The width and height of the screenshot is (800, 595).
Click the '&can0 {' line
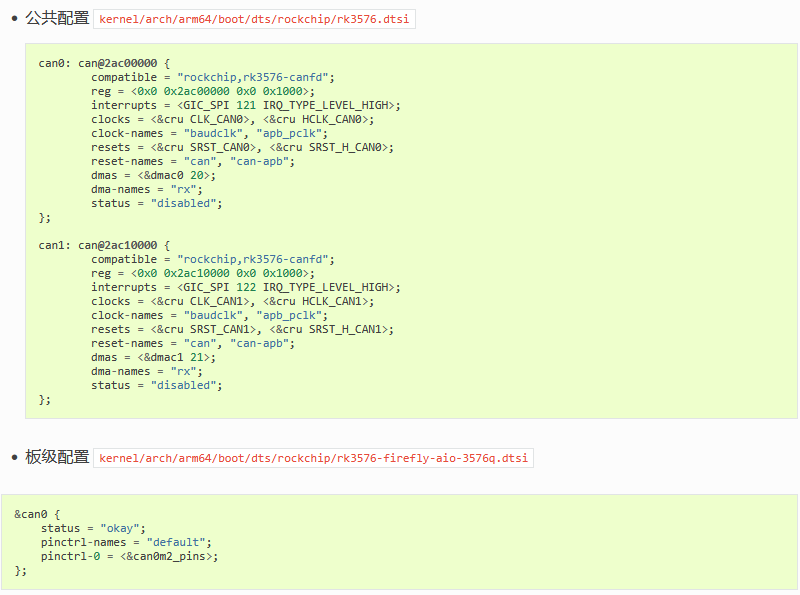coord(37,514)
